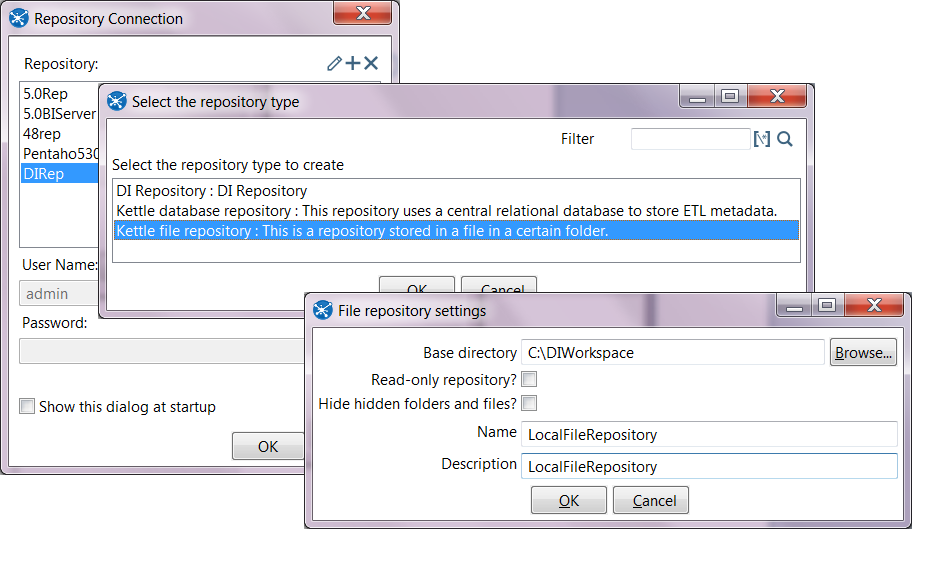Enable the Read-only repository checkbox

click(x=530, y=379)
